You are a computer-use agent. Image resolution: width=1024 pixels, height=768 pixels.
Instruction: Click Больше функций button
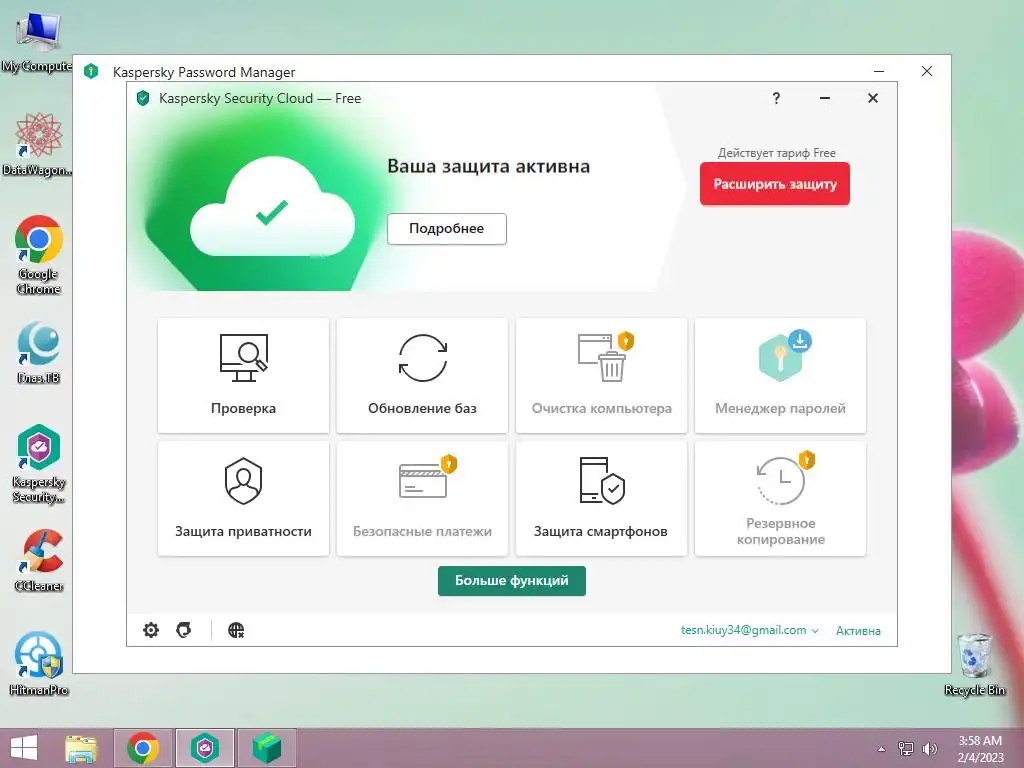click(x=511, y=581)
